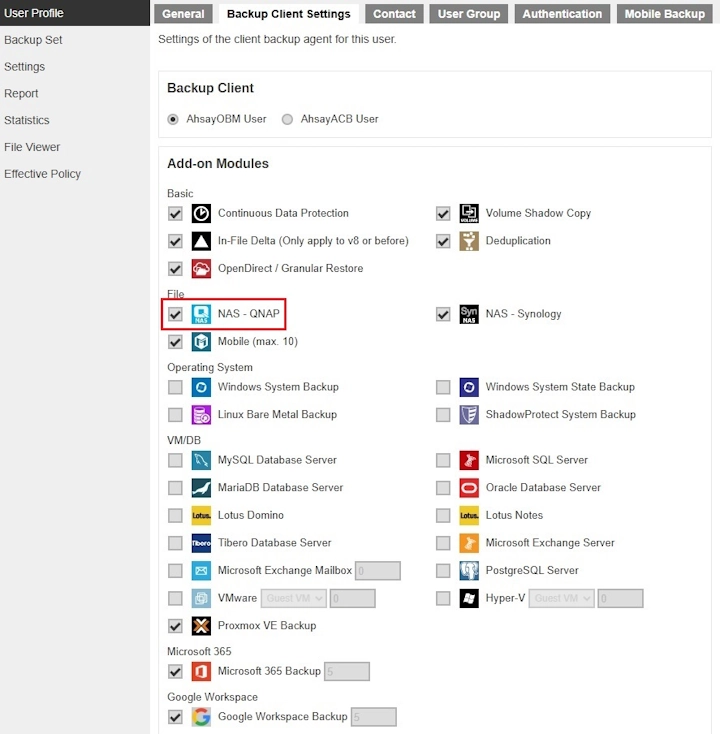Click the NAS - Synology module icon
Screen dimensions: 720x734
(x=468, y=314)
